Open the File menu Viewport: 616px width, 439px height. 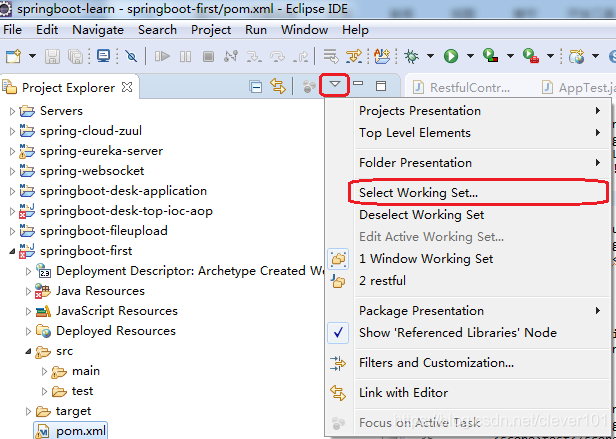12,30
